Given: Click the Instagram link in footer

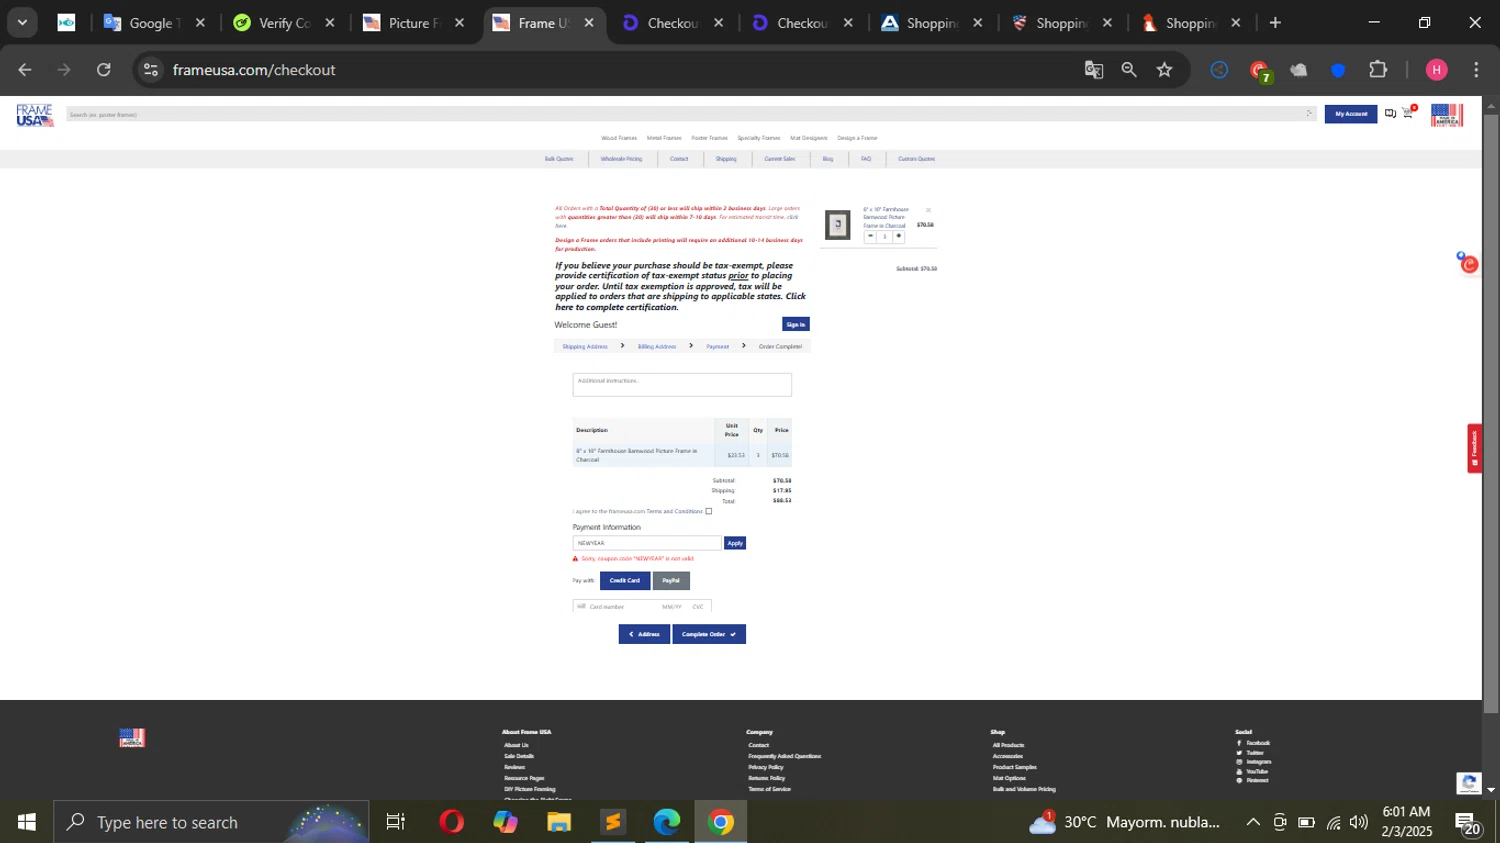Looking at the screenshot, I should (x=1258, y=762).
